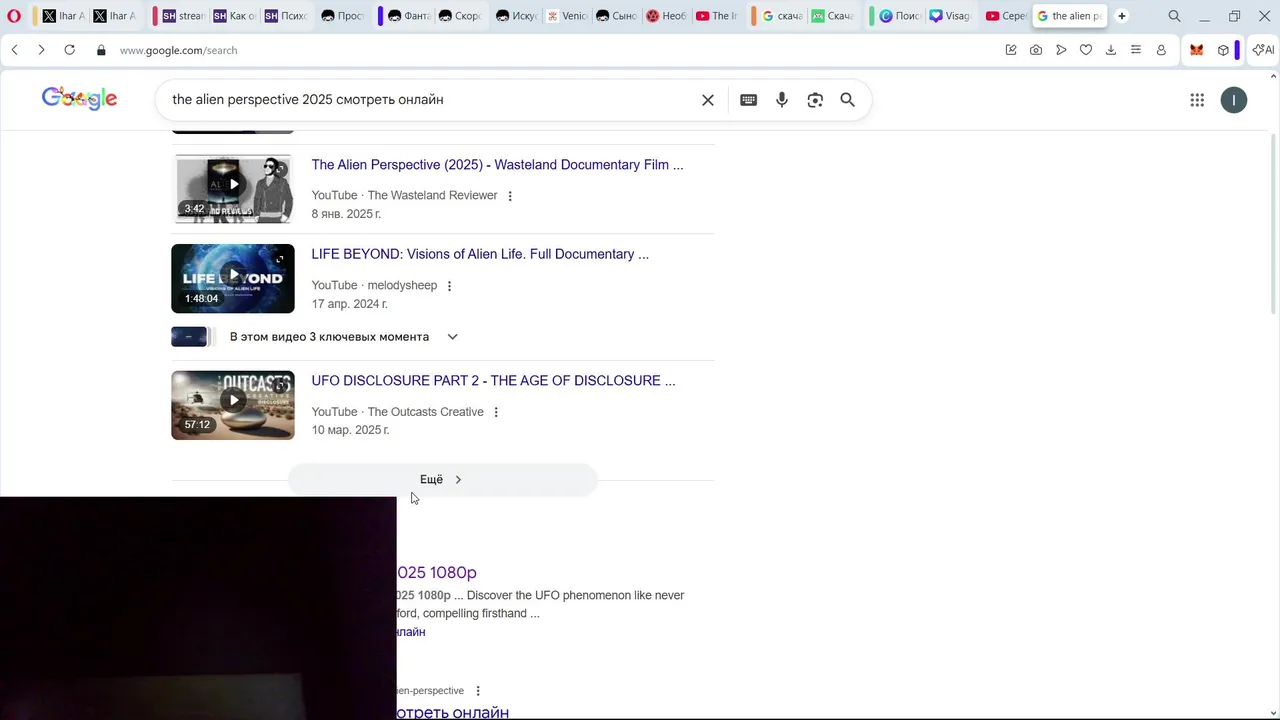Image resolution: width=1280 pixels, height=720 pixels.
Task: Open the player icon in the address bar
Action: [1061, 50]
